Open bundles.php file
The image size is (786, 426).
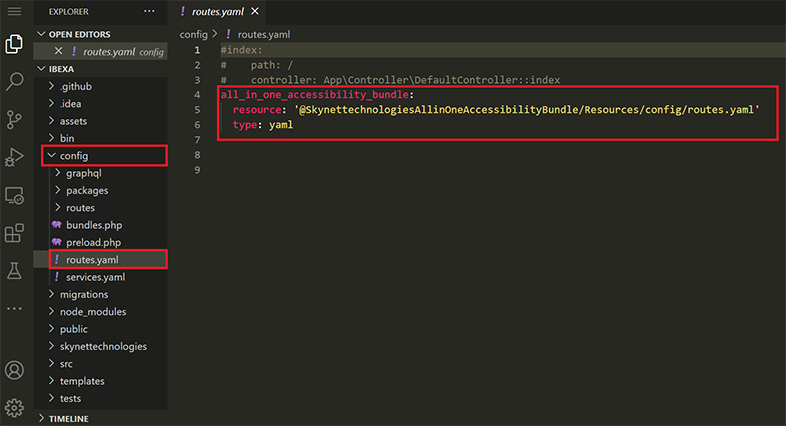93,225
